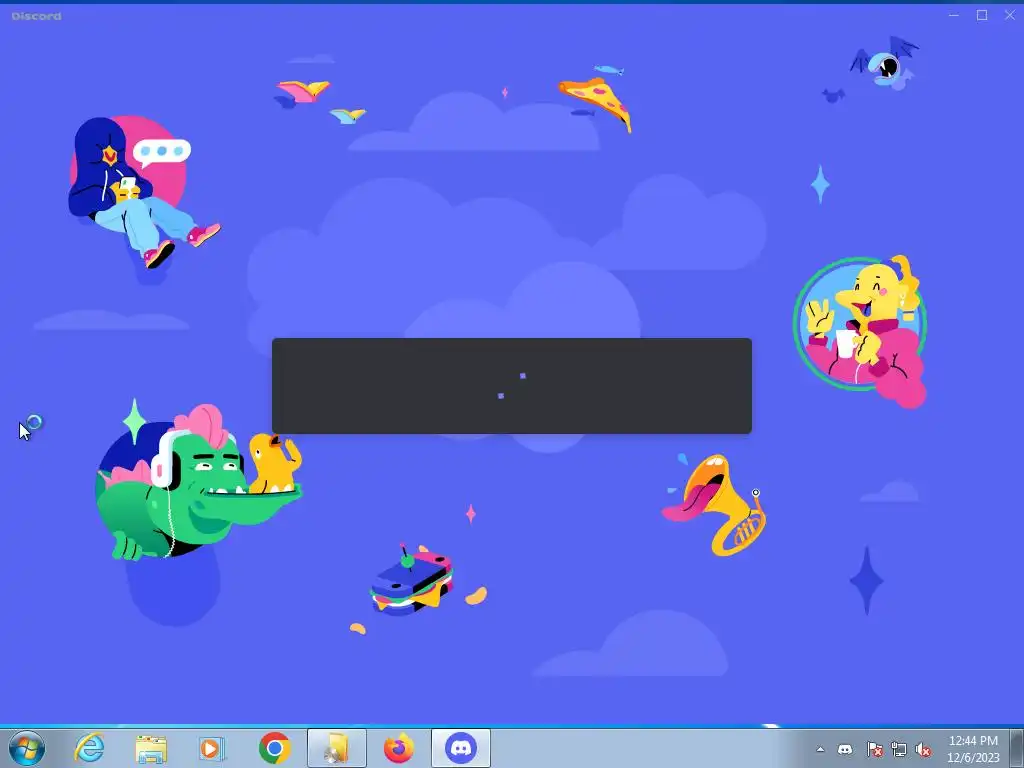Select the open folder window taskbar button
The height and width of the screenshot is (768, 1024).
point(336,748)
